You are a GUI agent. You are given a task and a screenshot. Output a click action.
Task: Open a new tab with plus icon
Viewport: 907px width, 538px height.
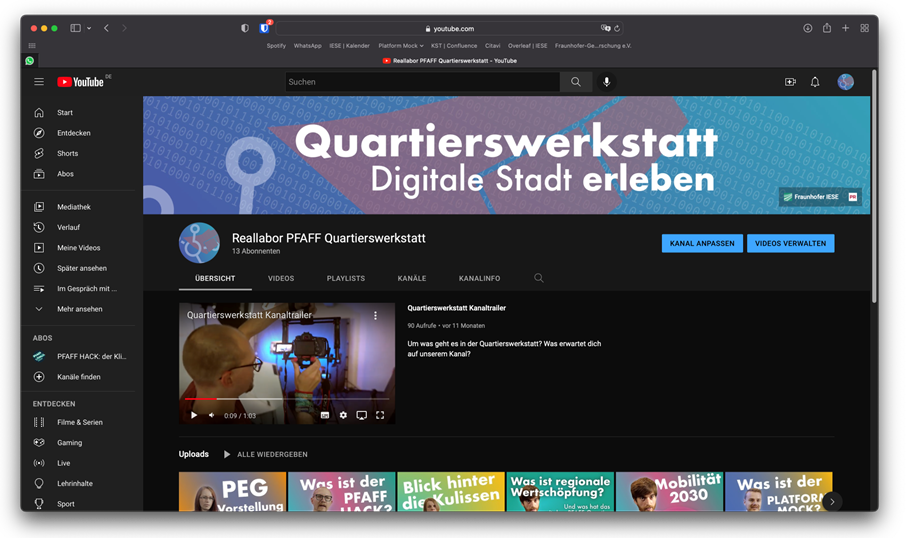click(x=846, y=28)
